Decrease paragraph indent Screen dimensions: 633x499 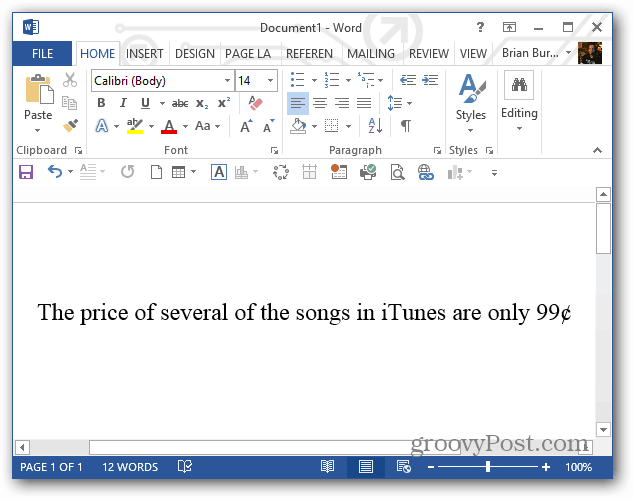[x=408, y=80]
